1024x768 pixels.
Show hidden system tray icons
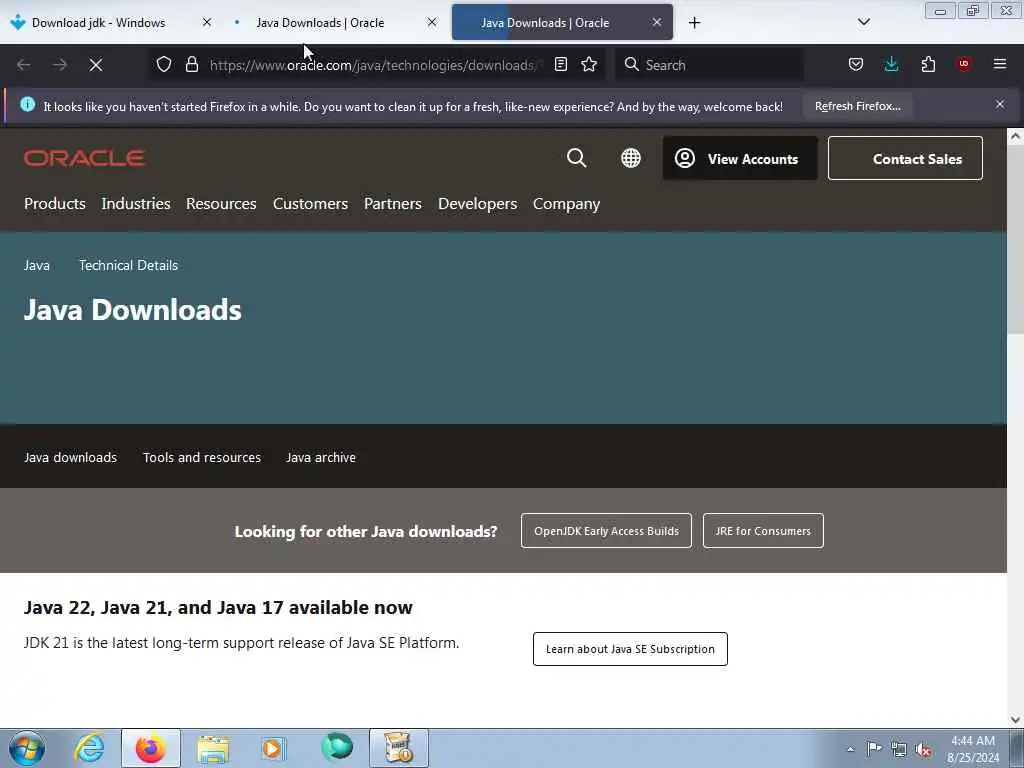850,749
